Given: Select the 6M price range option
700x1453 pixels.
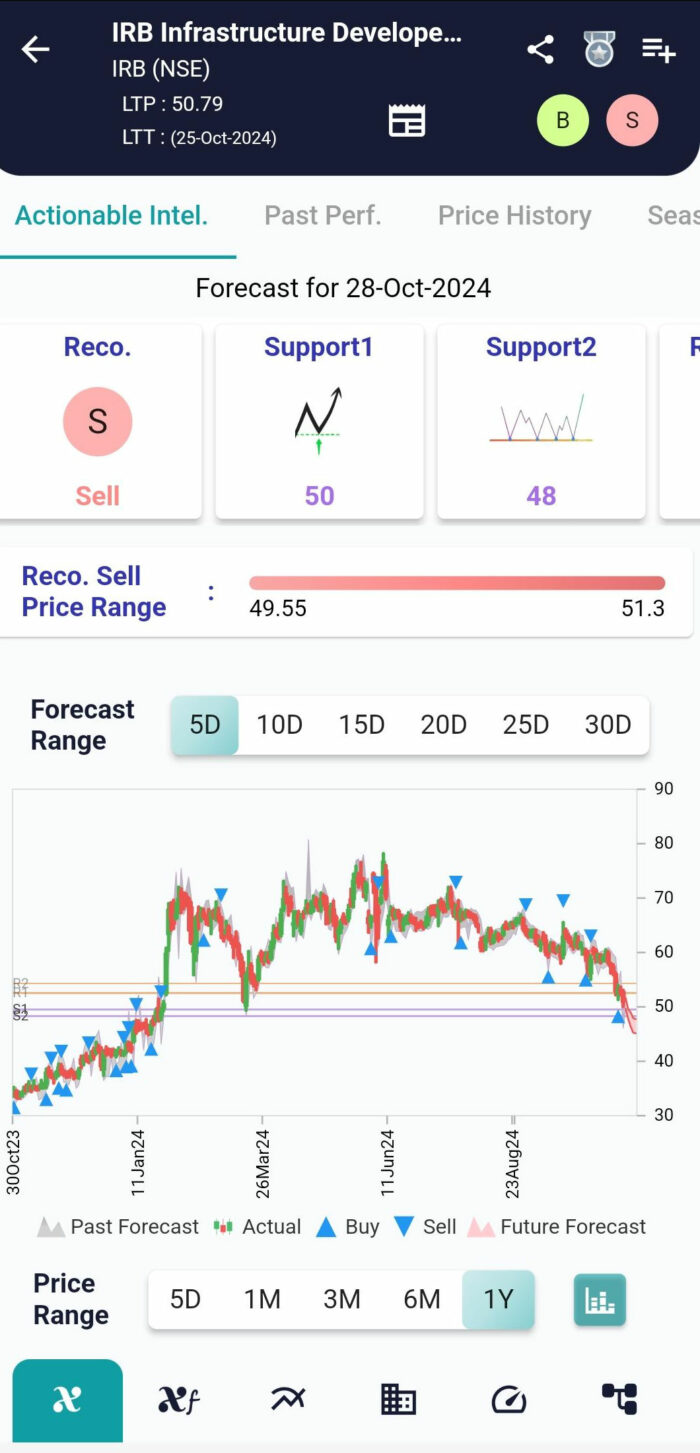Looking at the screenshot, I should pyautogui.click(x=422, y=1300).
